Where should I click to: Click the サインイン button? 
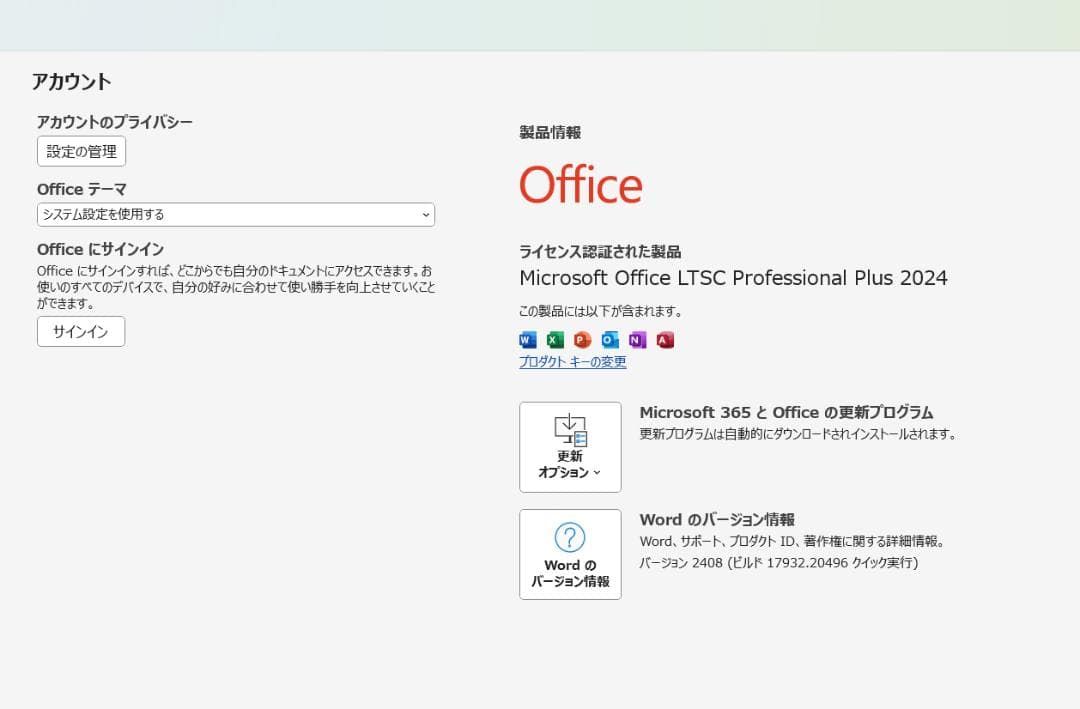click(81, 331)
